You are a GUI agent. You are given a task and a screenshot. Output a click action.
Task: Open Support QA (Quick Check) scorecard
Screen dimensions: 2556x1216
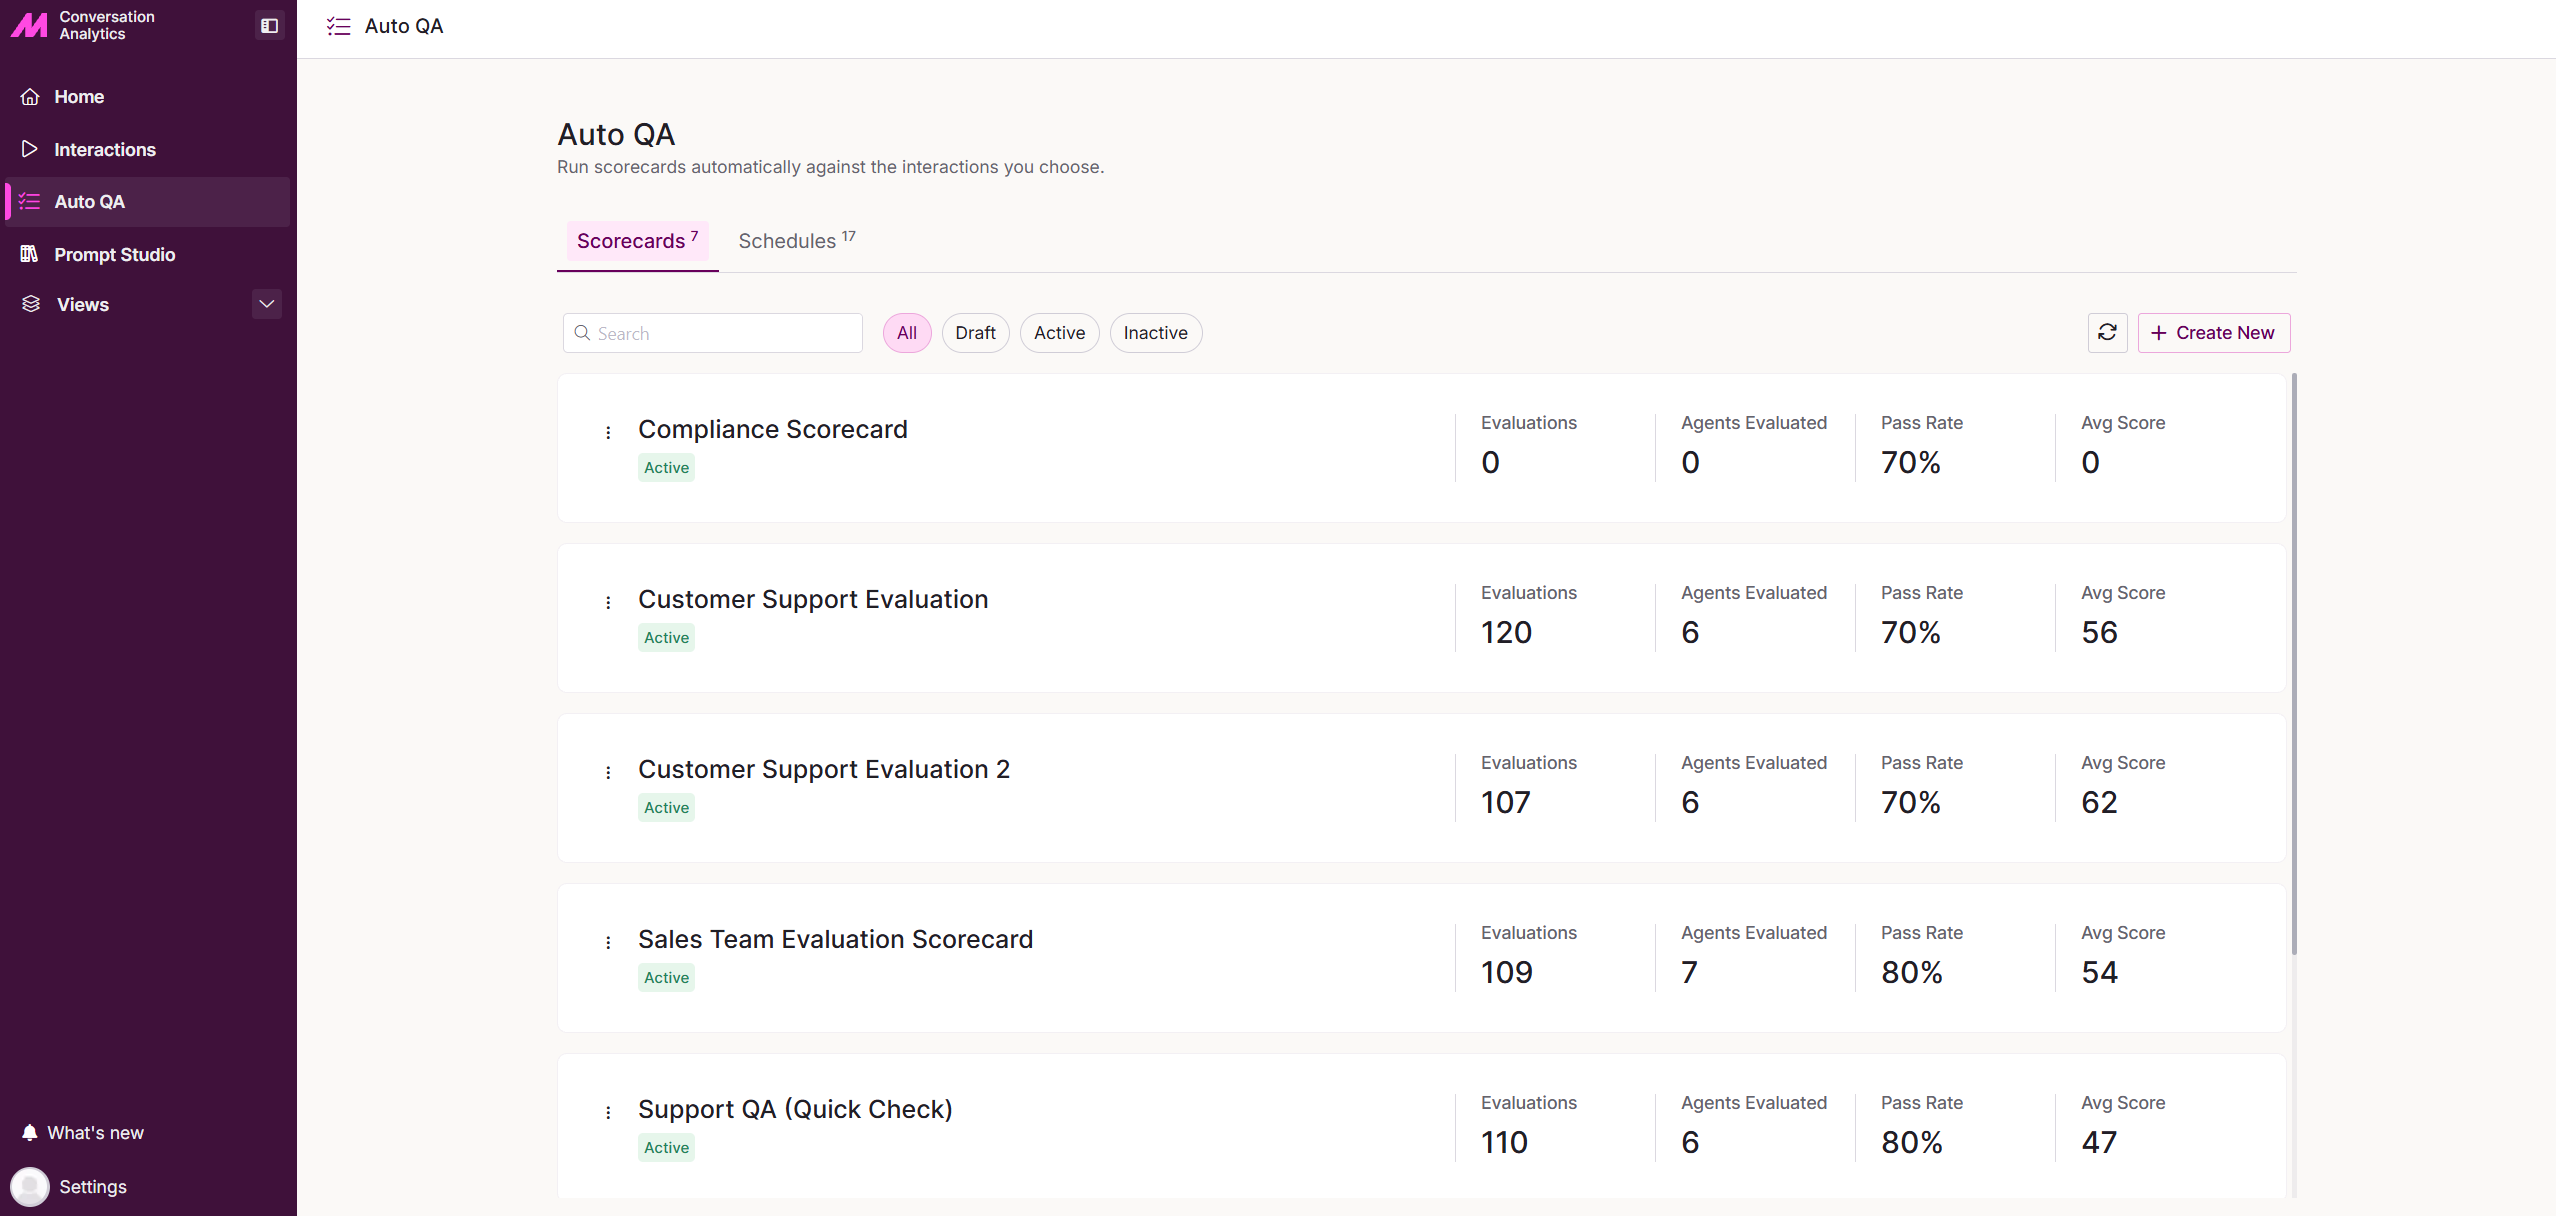click(795, 1109)
